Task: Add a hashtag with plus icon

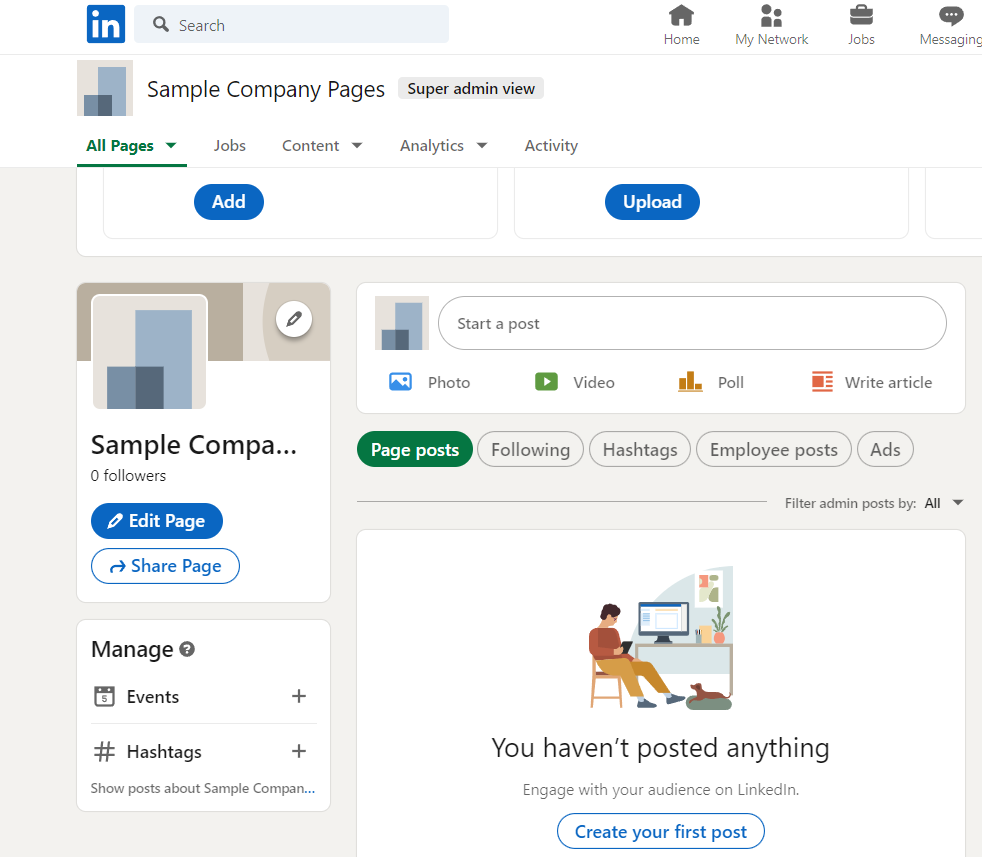Action: pyautogui.click(x=299, y=751)
